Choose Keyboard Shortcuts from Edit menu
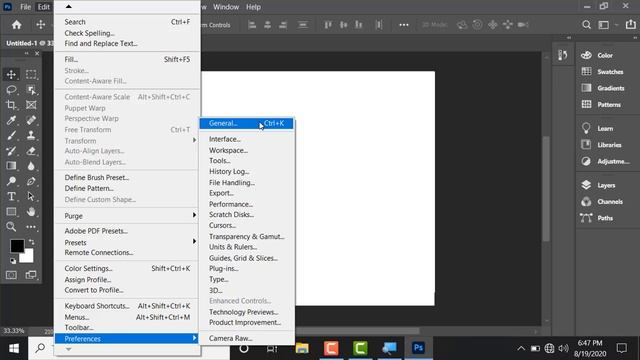 coord(127,306)
